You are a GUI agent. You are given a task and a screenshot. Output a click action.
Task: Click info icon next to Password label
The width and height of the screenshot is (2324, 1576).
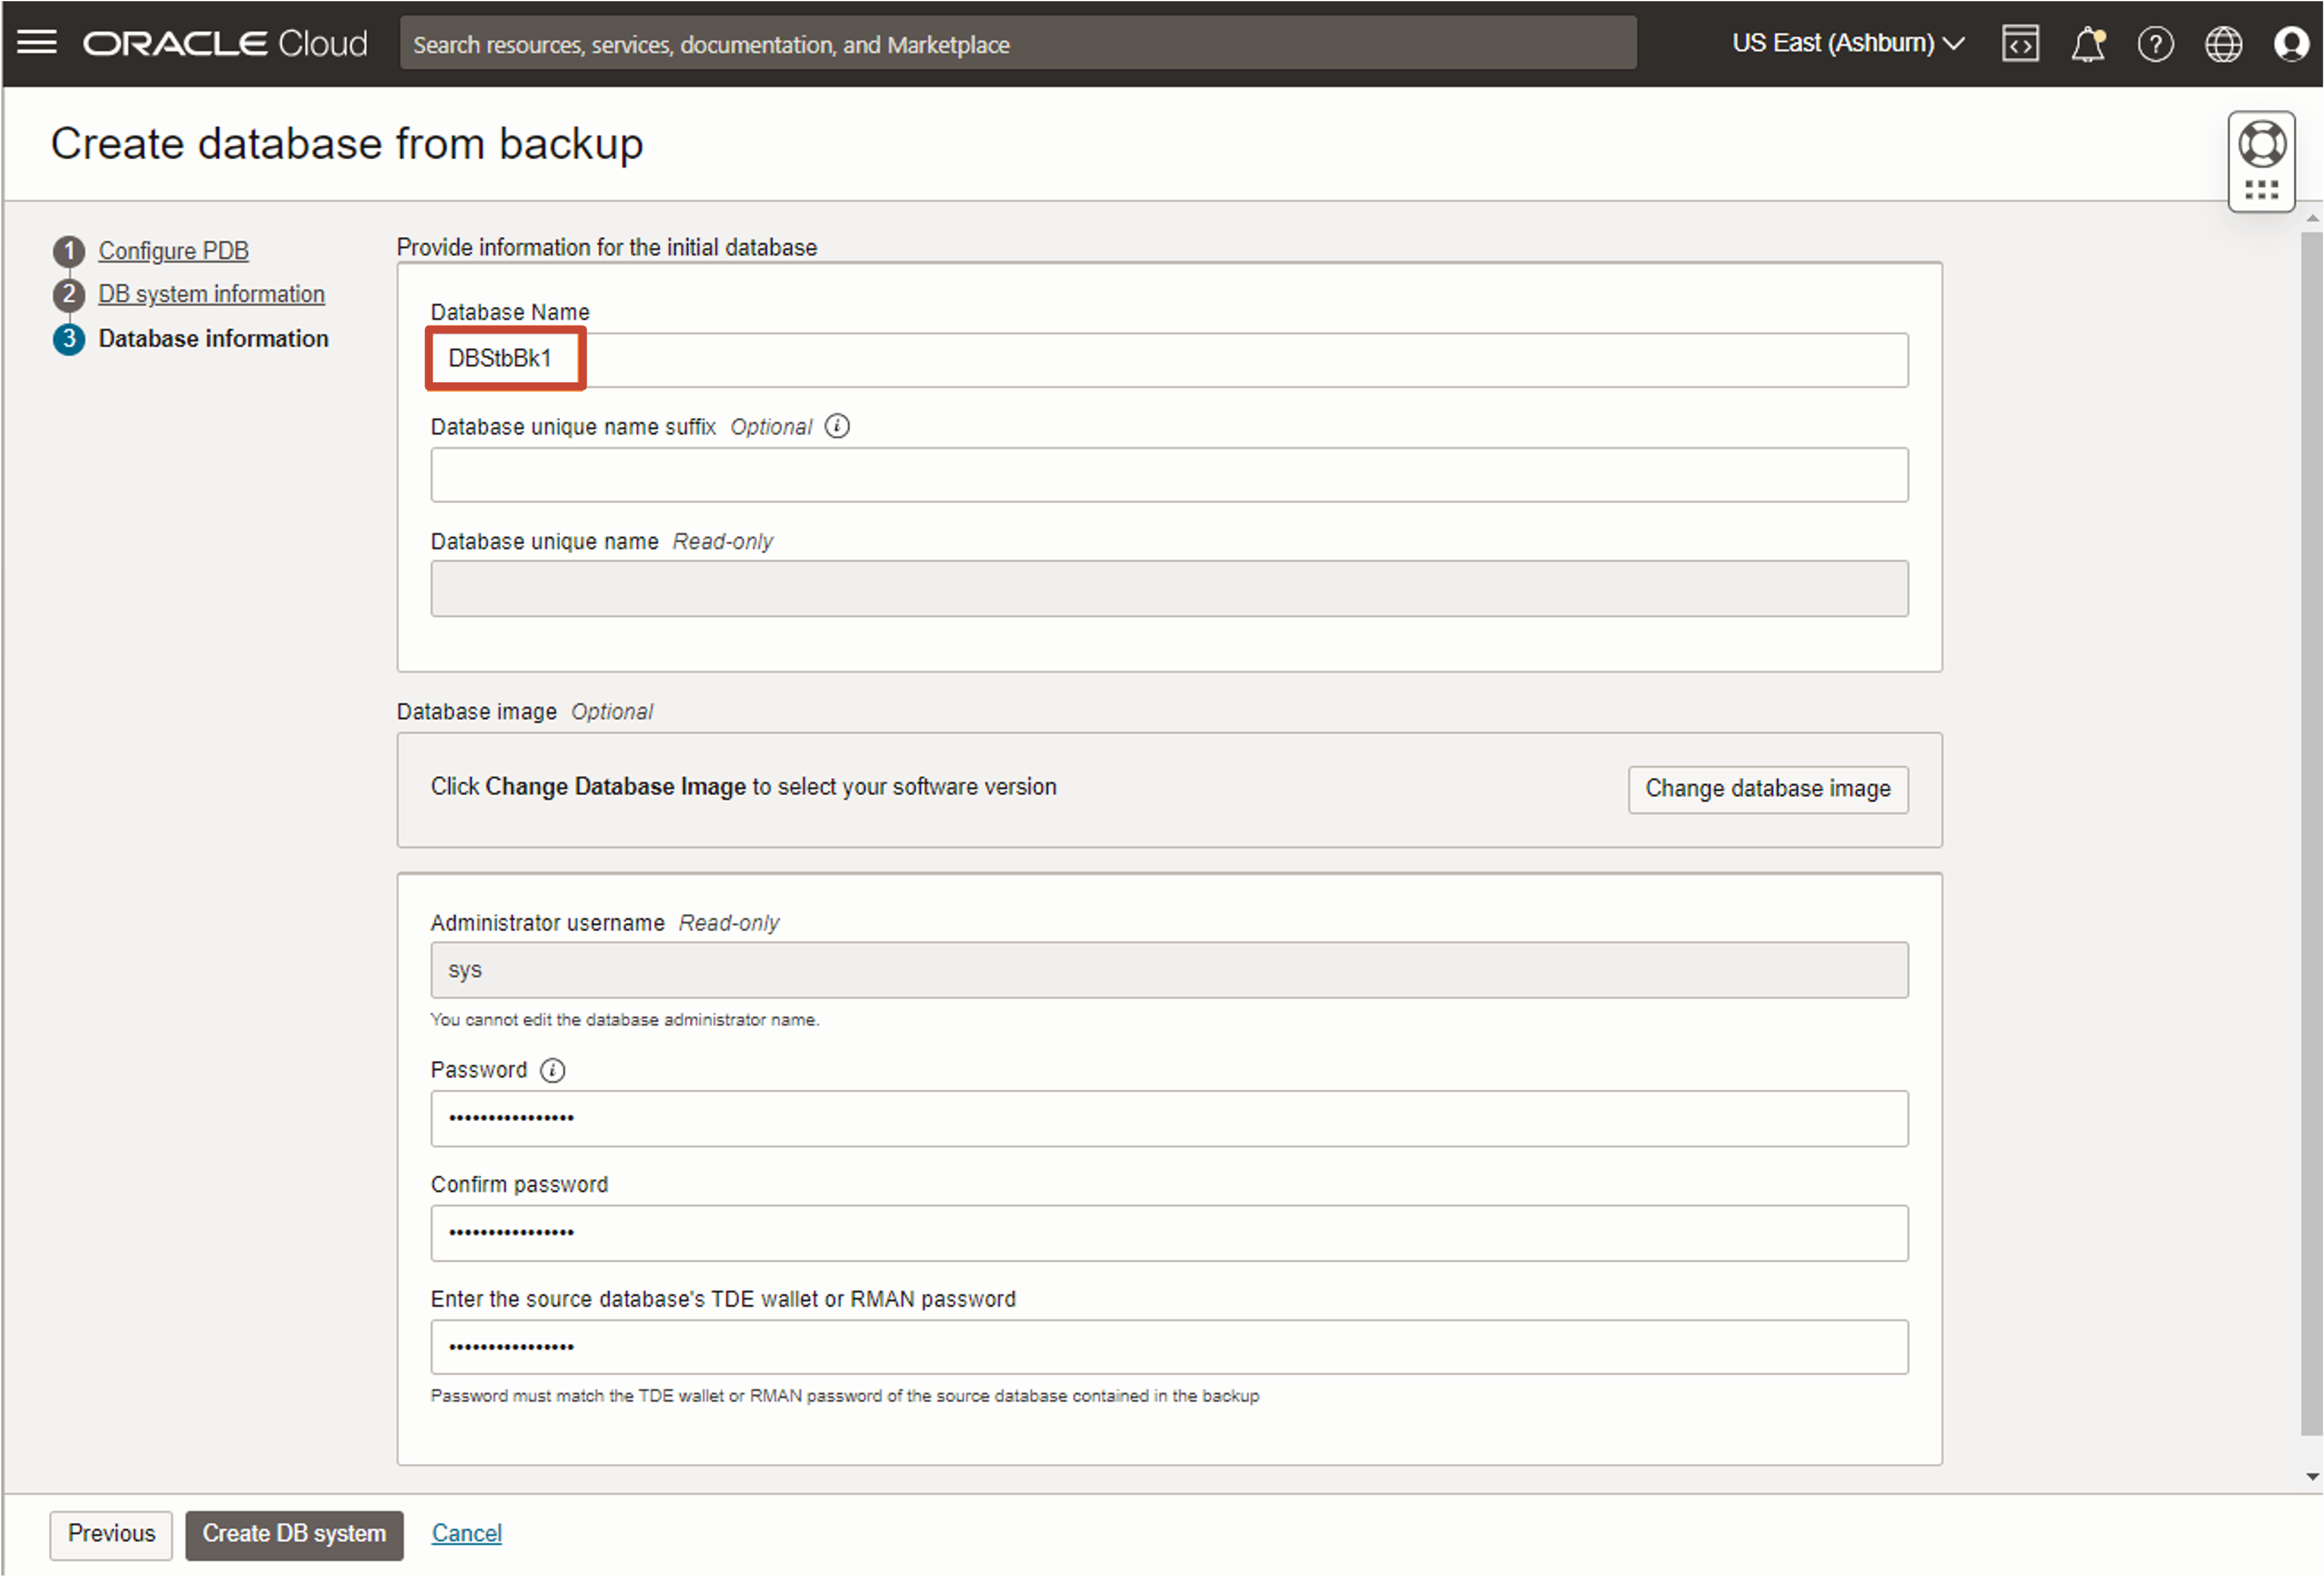552,1070
